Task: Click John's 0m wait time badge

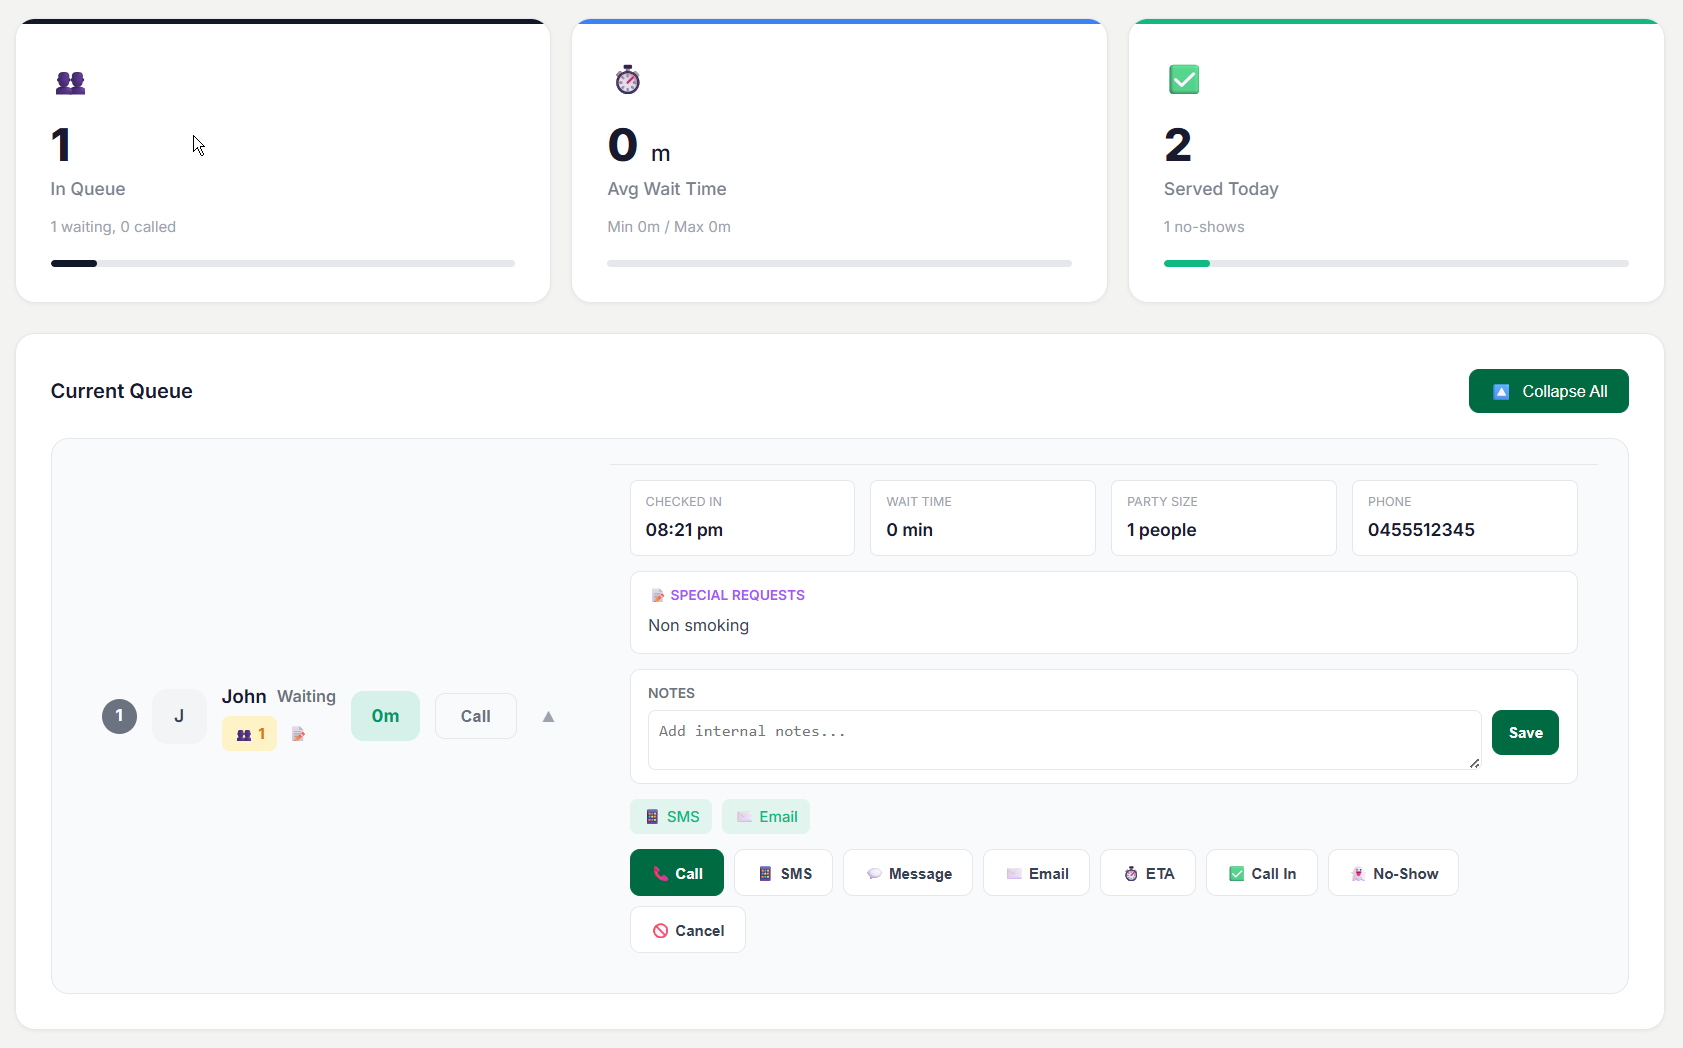Action: 385,716
